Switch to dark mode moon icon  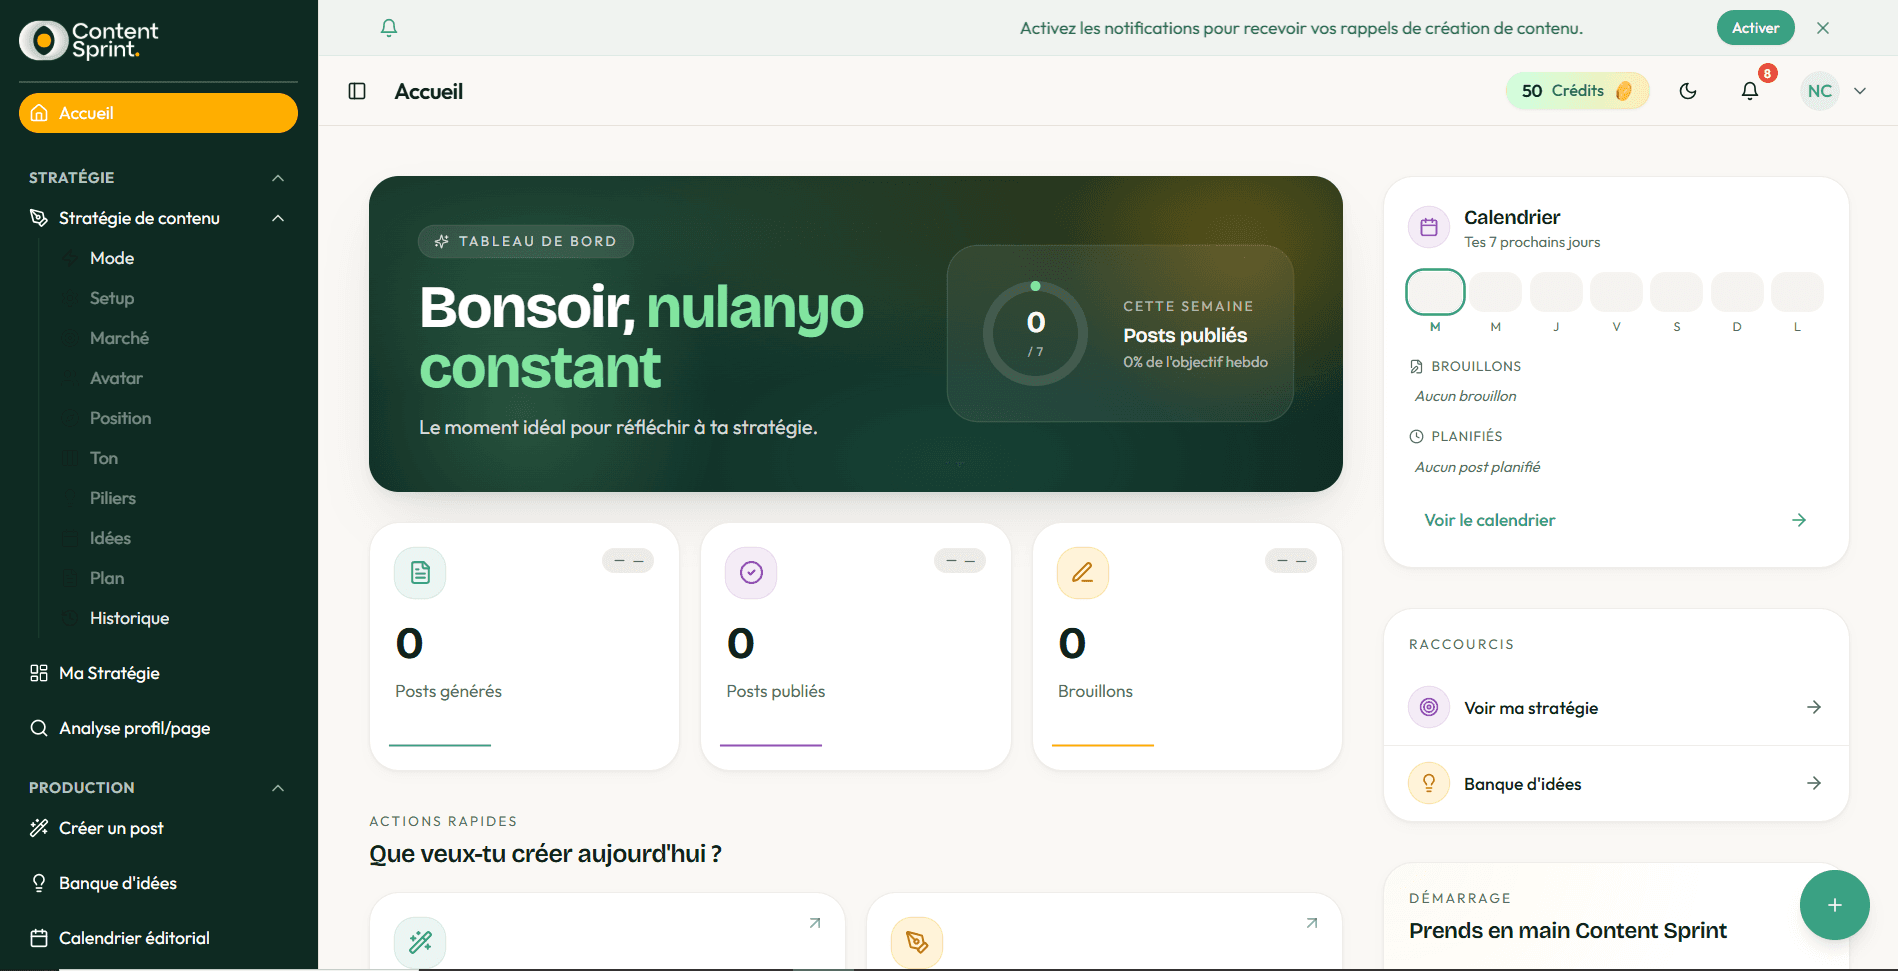(1688, 91)
